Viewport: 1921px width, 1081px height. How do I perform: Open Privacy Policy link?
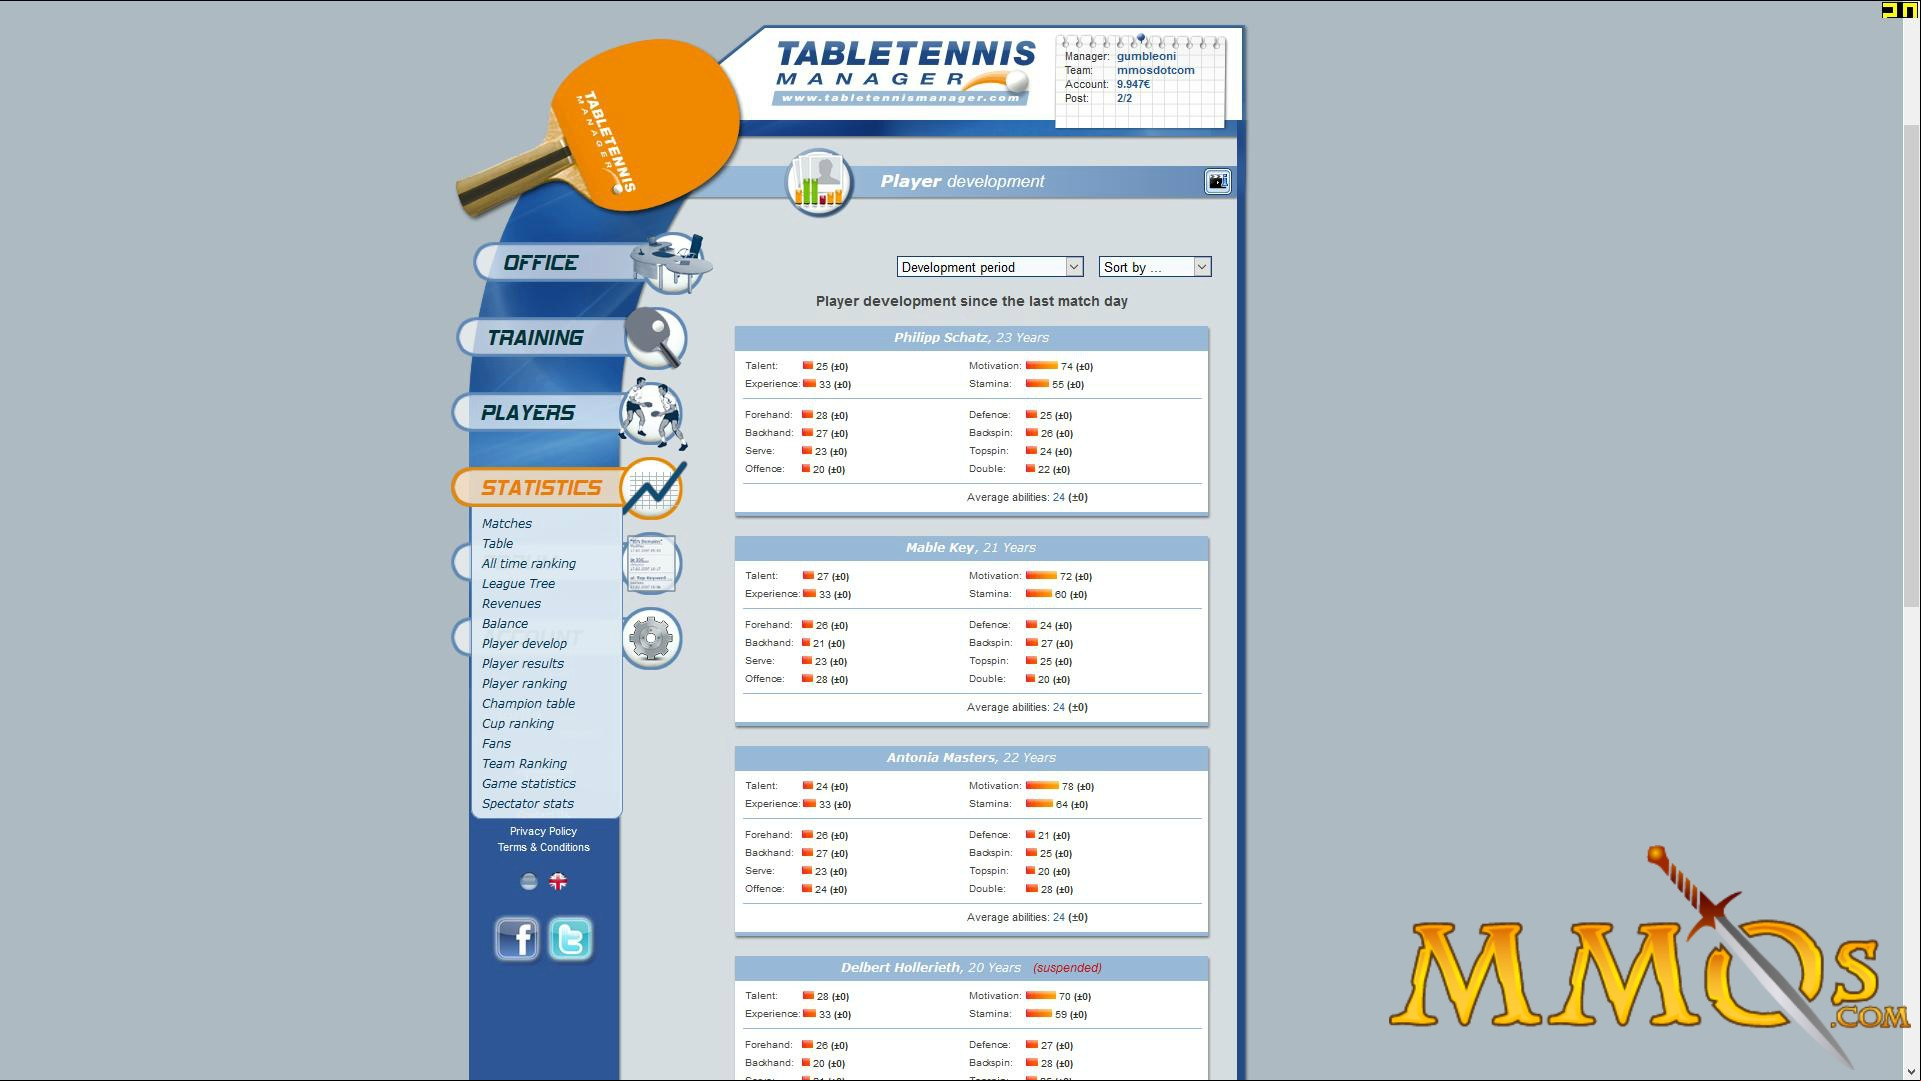click(543, 832)
